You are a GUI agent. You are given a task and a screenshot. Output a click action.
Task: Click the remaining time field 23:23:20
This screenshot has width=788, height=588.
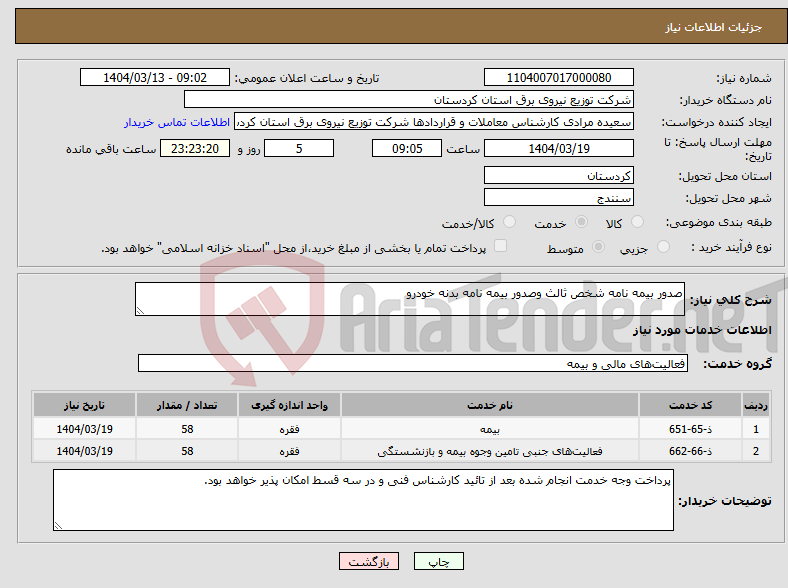click(195, 148)
